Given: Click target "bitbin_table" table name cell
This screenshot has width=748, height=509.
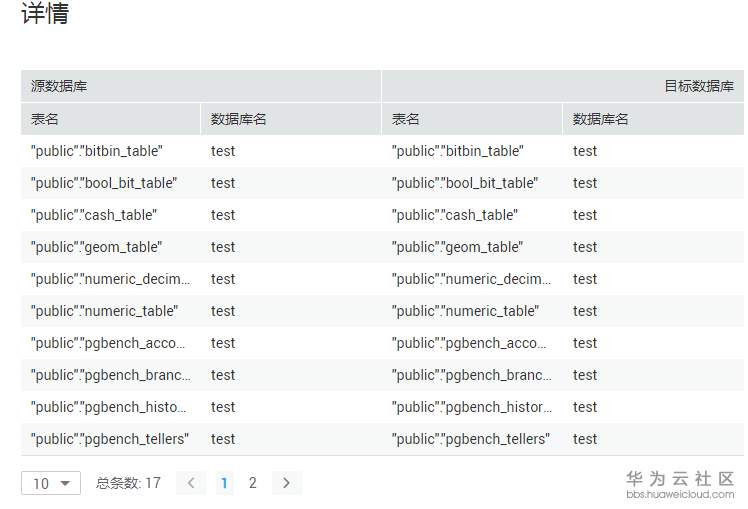Looking at the screenshot, I should click(458, 151).
